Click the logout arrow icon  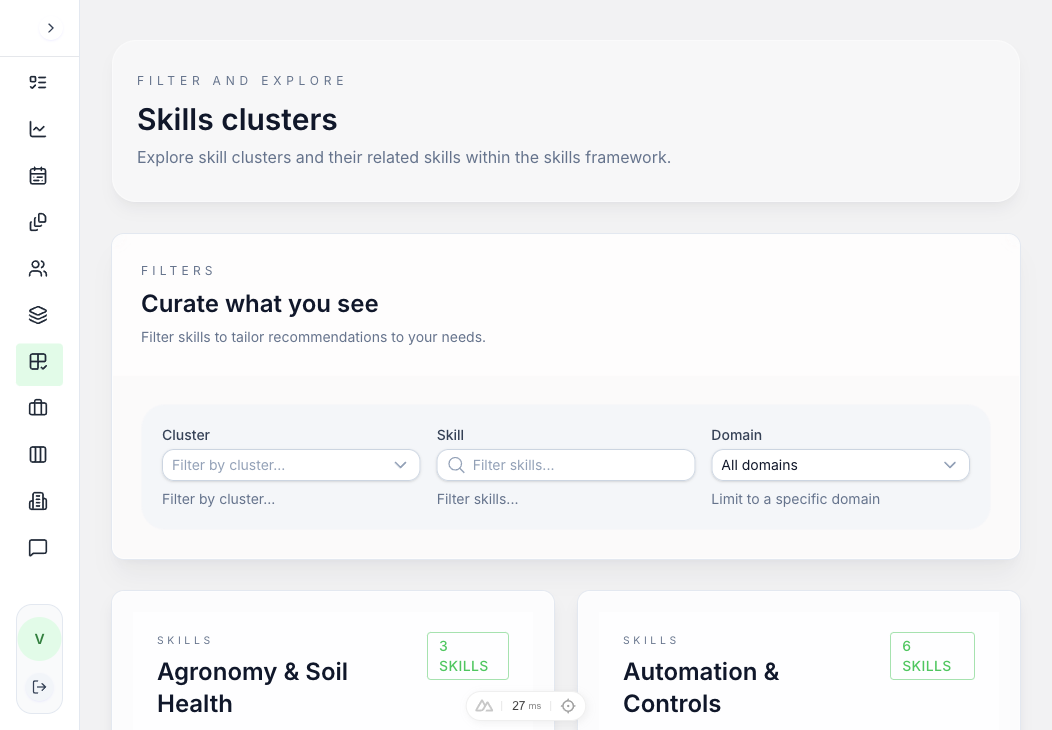coord(40,687)
